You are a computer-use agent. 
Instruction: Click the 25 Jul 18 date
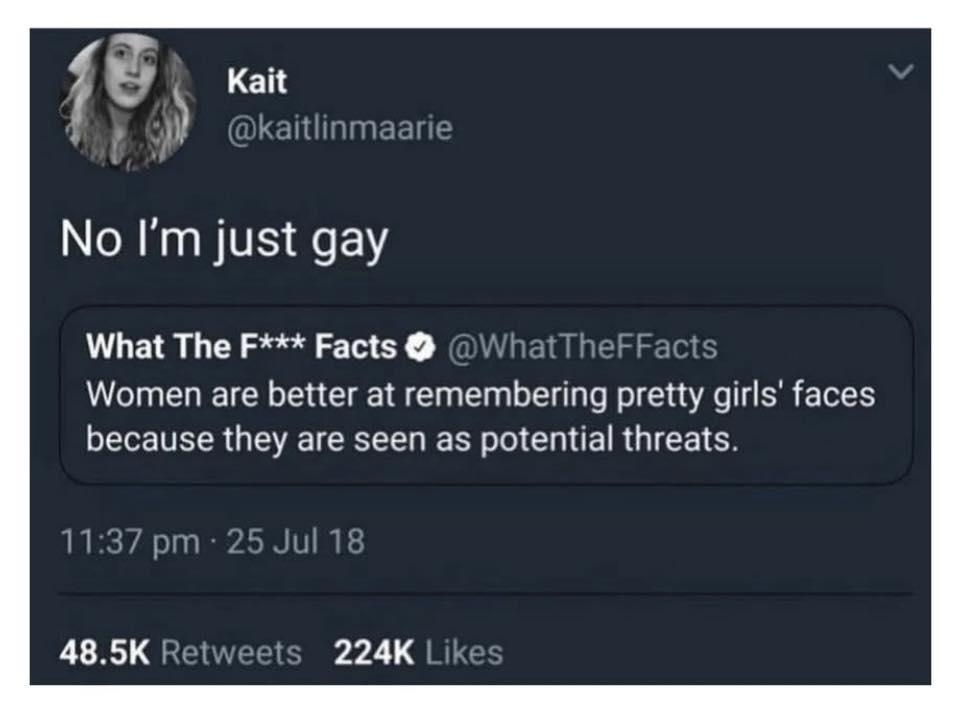296,541
